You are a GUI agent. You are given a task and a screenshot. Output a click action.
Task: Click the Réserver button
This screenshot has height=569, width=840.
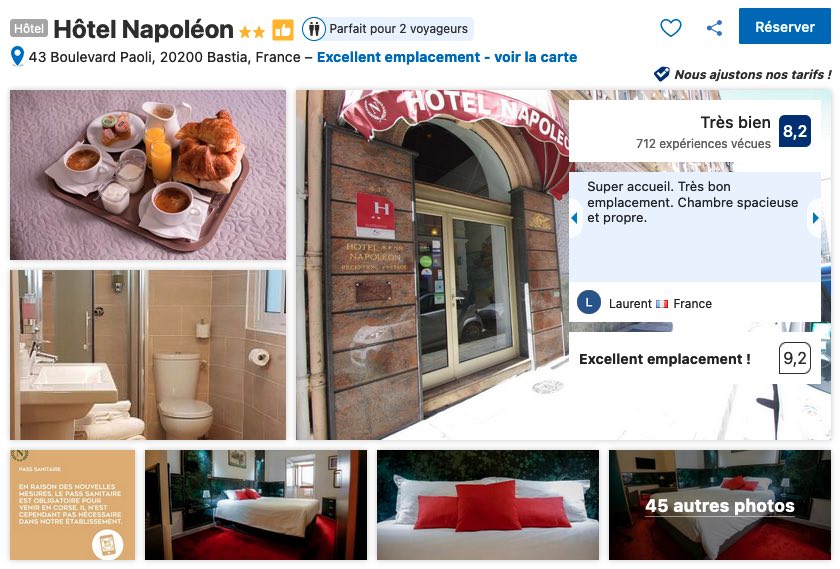(x=784, y=26)
